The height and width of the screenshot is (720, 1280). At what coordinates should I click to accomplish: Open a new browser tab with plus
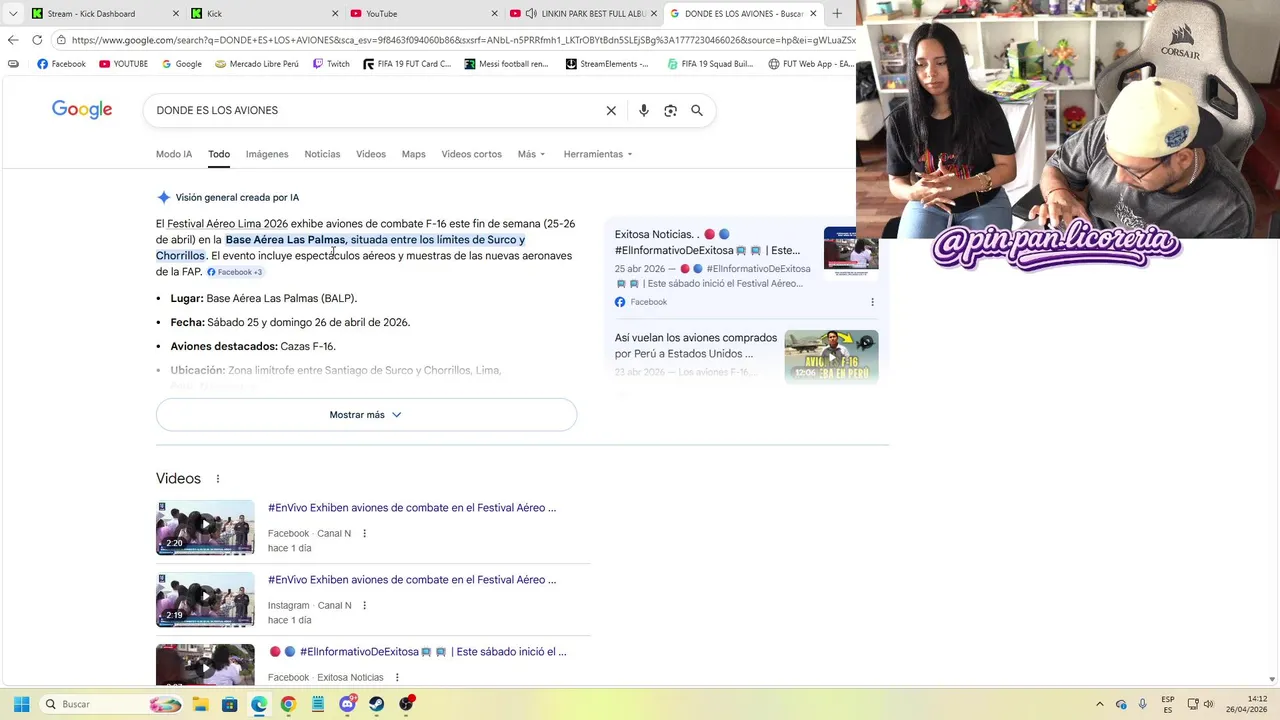tap(837, 13)
